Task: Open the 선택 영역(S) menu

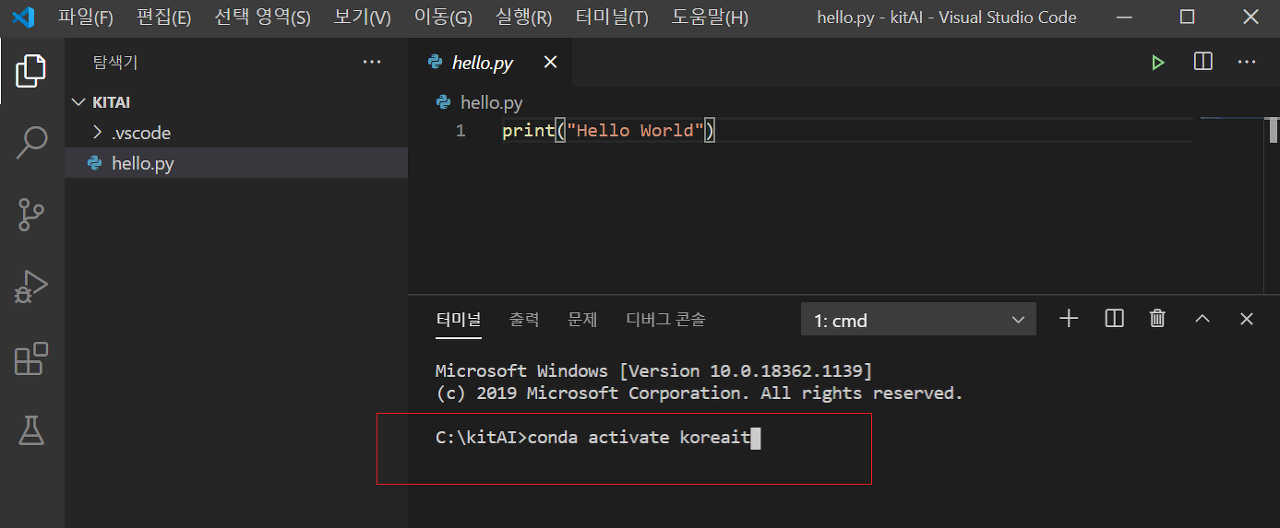Action: [x=262, y=17]
